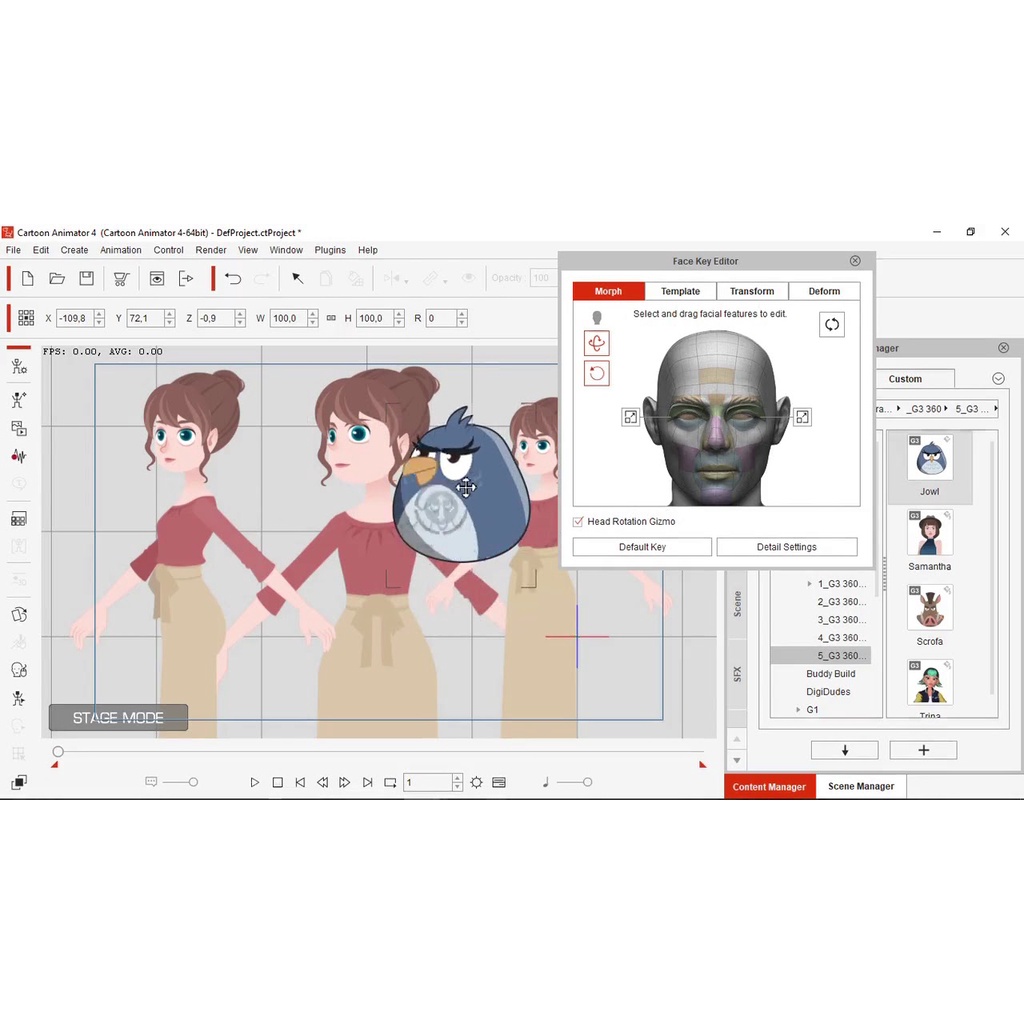Click the add plus button in Content Manager
This screenshot has height=1024, width=1024.
pyautogui.click(x=923, y=750)
